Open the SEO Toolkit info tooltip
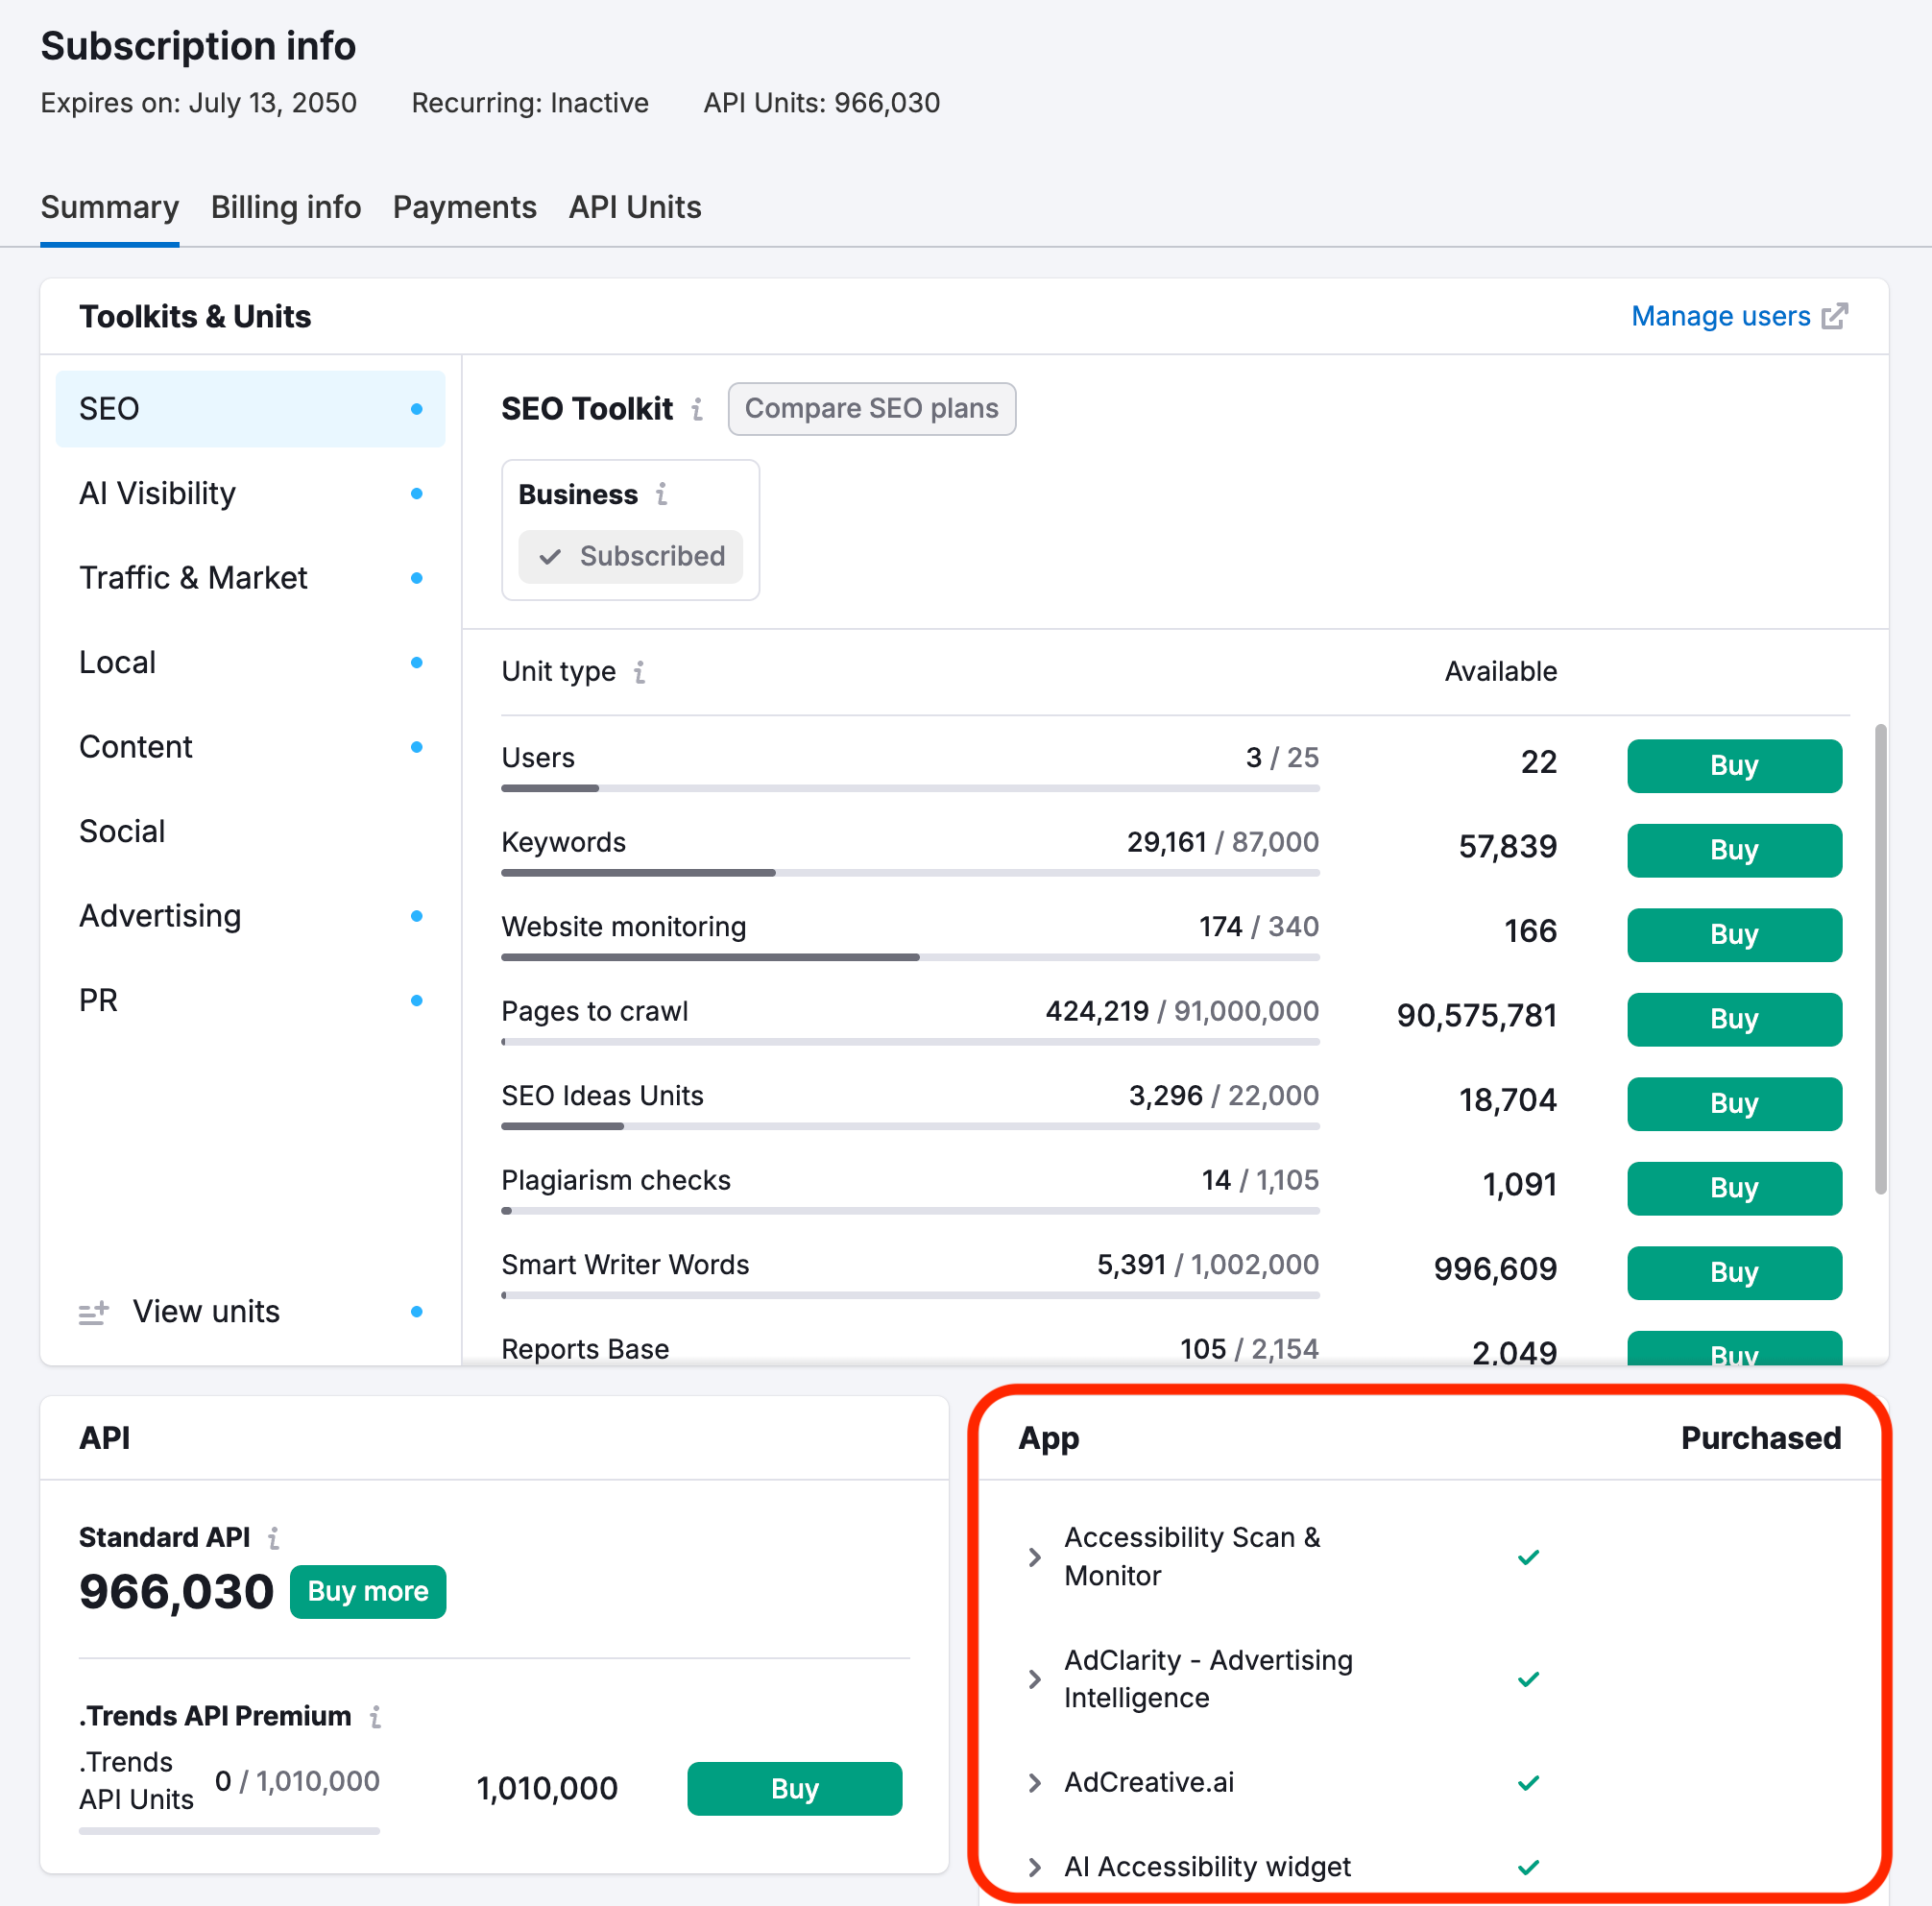 coord(696,408)
